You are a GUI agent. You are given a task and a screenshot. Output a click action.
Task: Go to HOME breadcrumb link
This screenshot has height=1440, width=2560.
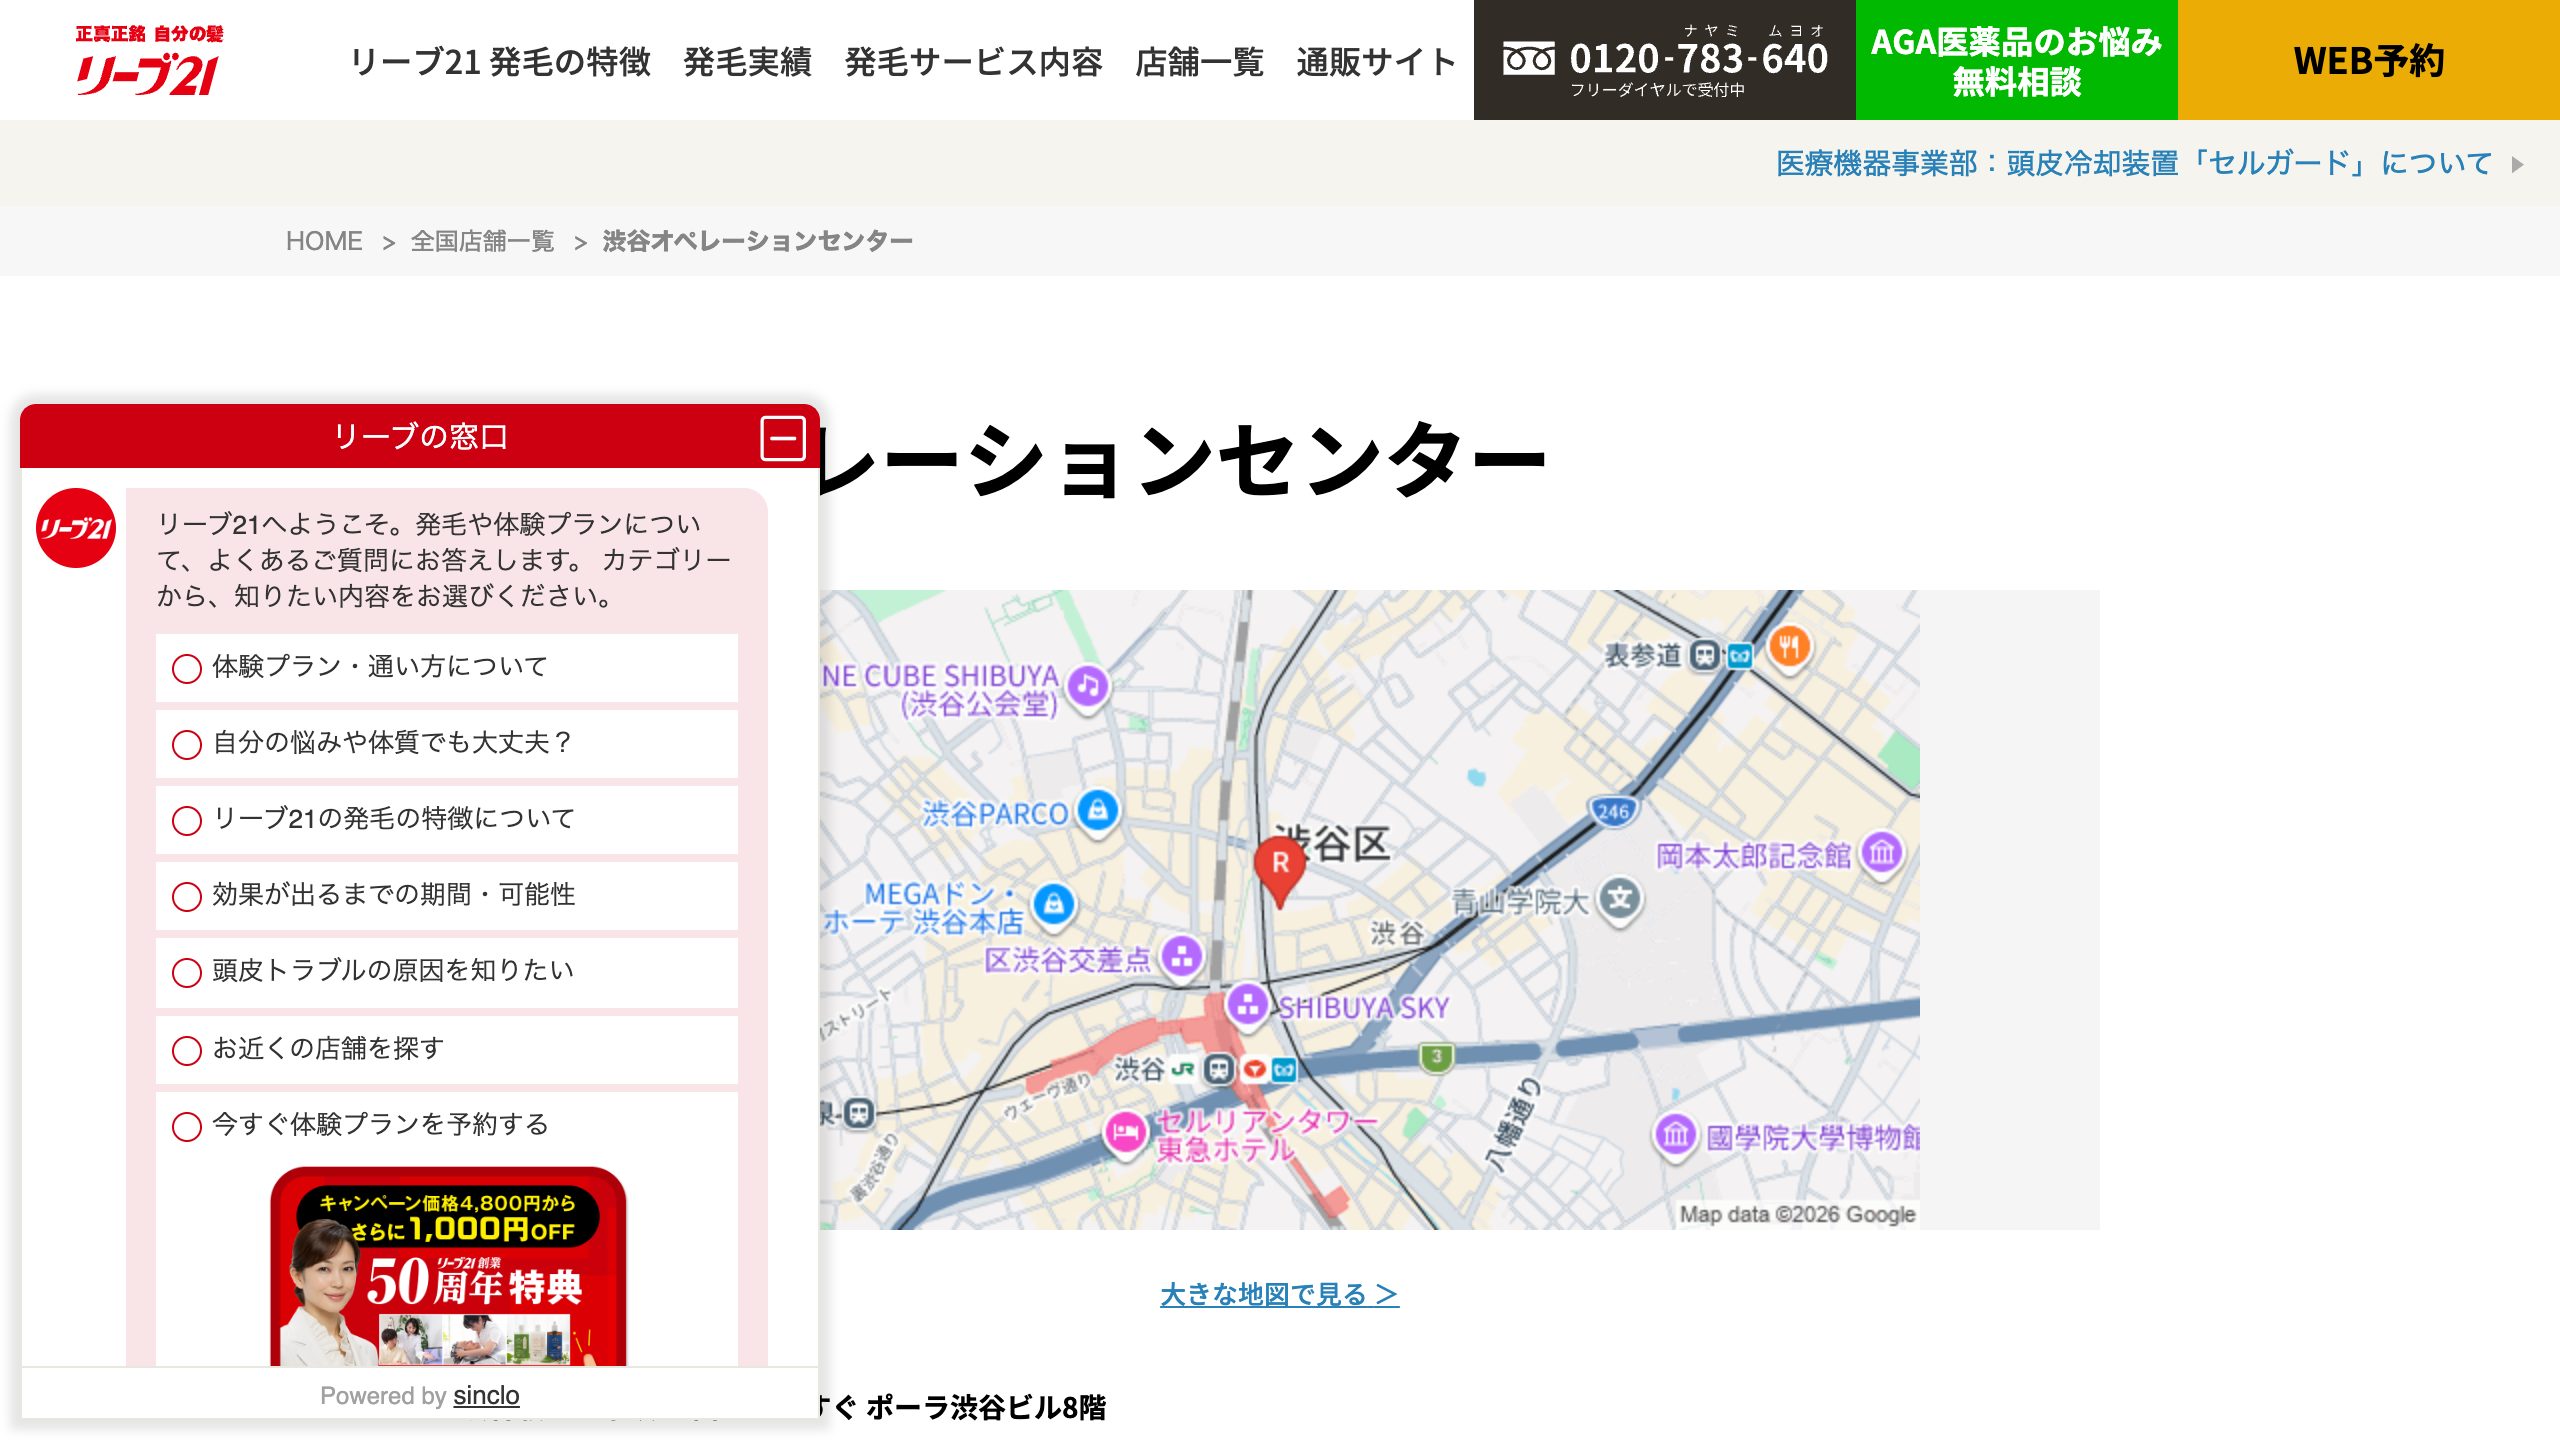pyautogui.click(x=324, y=241)
